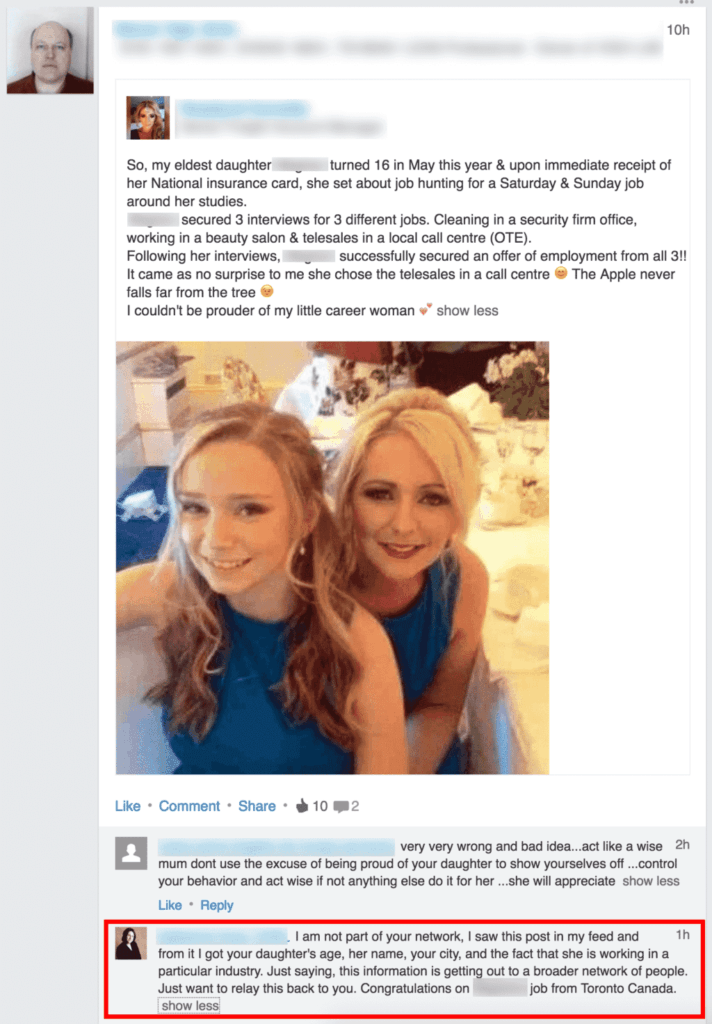Share the post
The height and width of the screenshot is (1024, 712).
(257, 806)
